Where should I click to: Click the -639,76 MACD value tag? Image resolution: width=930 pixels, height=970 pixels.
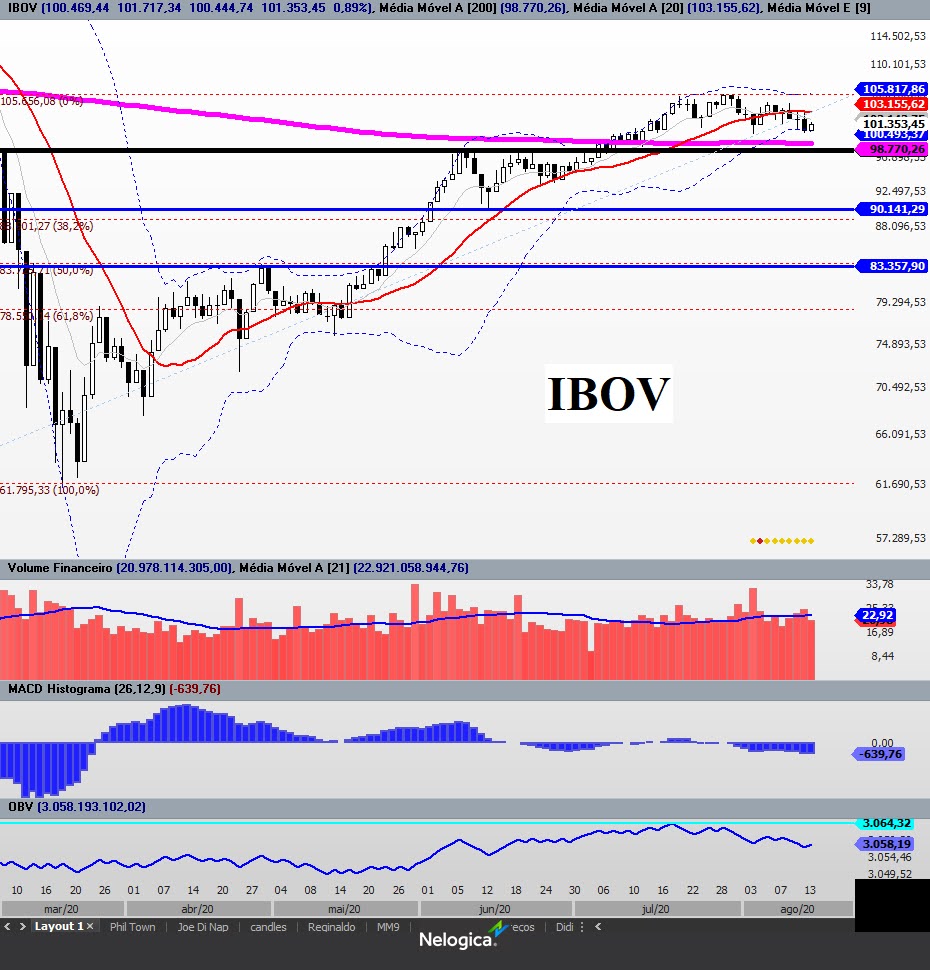(x=879, y=754)
